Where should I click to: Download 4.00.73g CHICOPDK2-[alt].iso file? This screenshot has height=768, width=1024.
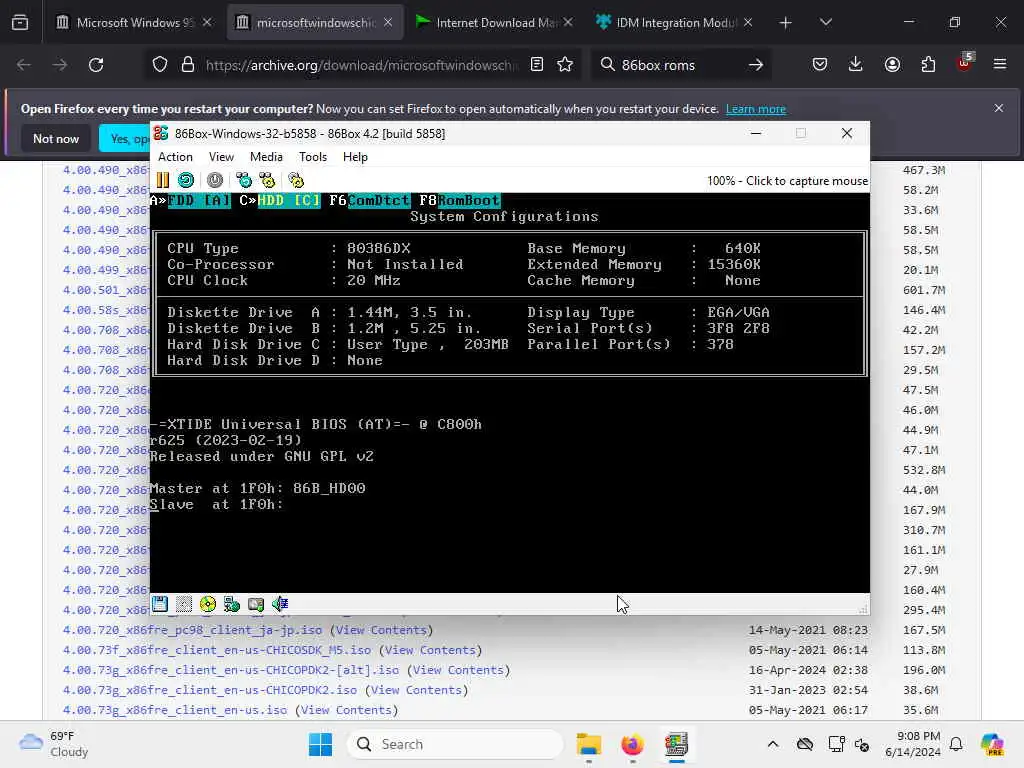[231, 670]
